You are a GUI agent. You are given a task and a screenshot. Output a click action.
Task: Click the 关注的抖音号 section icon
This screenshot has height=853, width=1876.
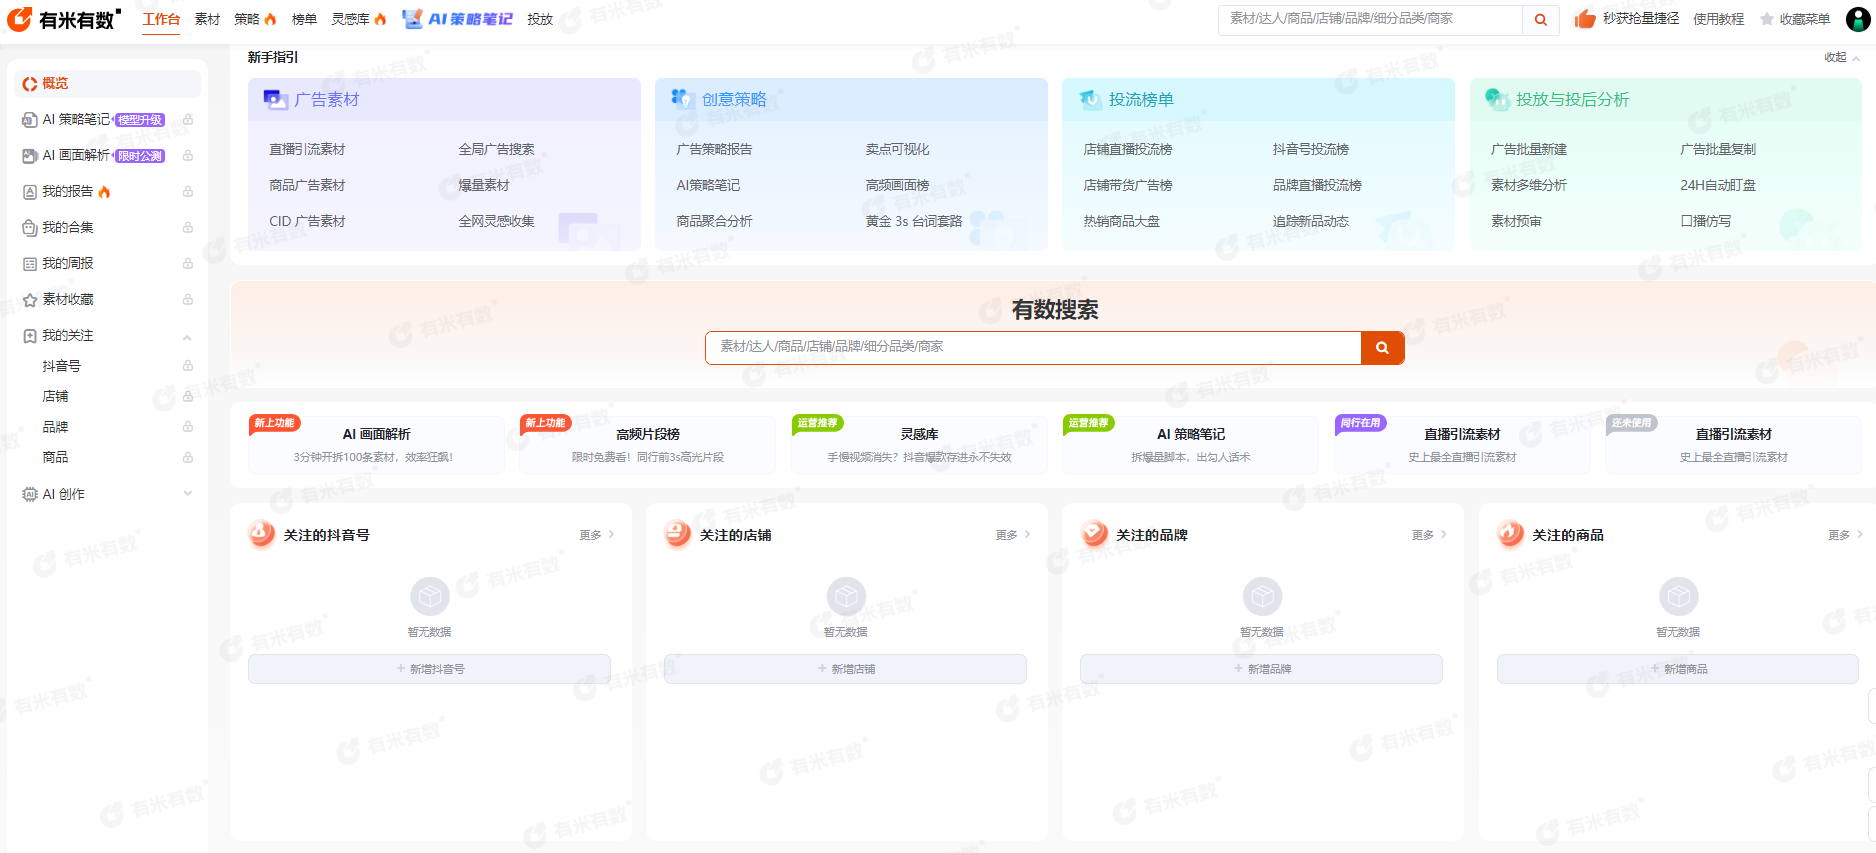point(262,534)
